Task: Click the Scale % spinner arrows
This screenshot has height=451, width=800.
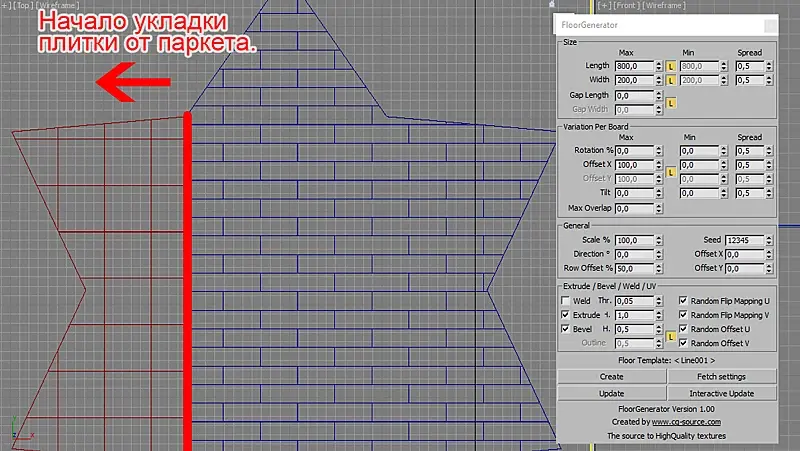Action: pyautogui.click(x=659, y=240)
